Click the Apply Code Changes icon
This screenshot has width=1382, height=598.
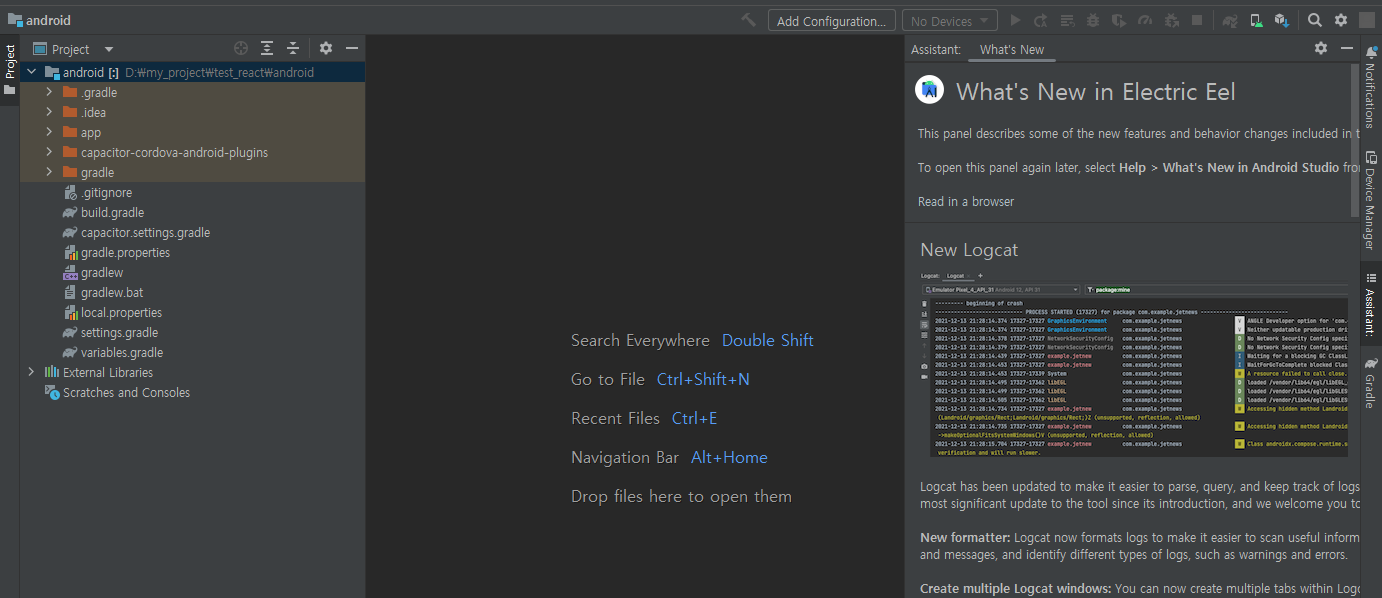point(1068,20)
